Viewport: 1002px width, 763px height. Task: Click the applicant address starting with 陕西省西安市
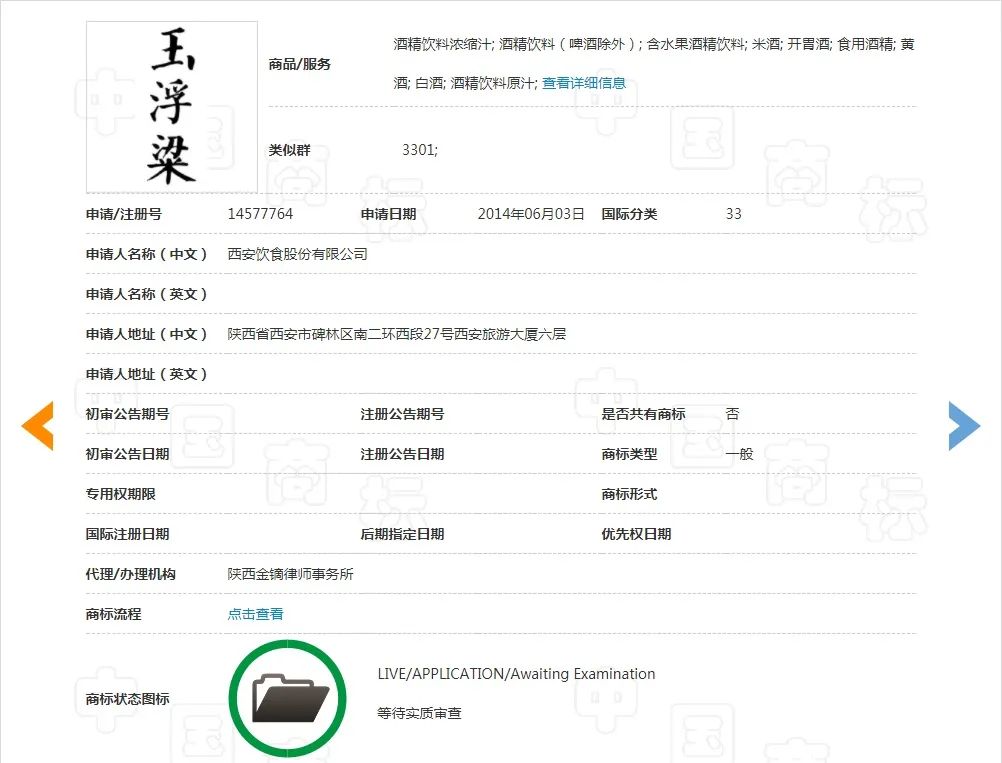(x=396, y=334)
